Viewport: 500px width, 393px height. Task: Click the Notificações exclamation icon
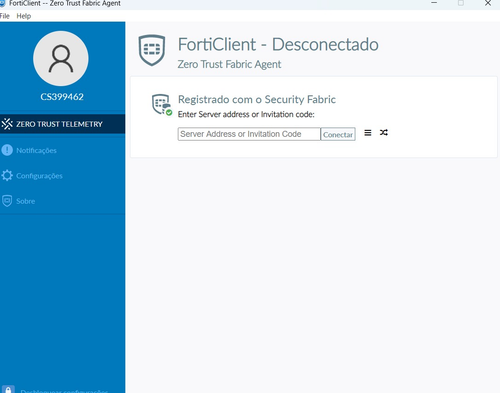pos(7,150)
